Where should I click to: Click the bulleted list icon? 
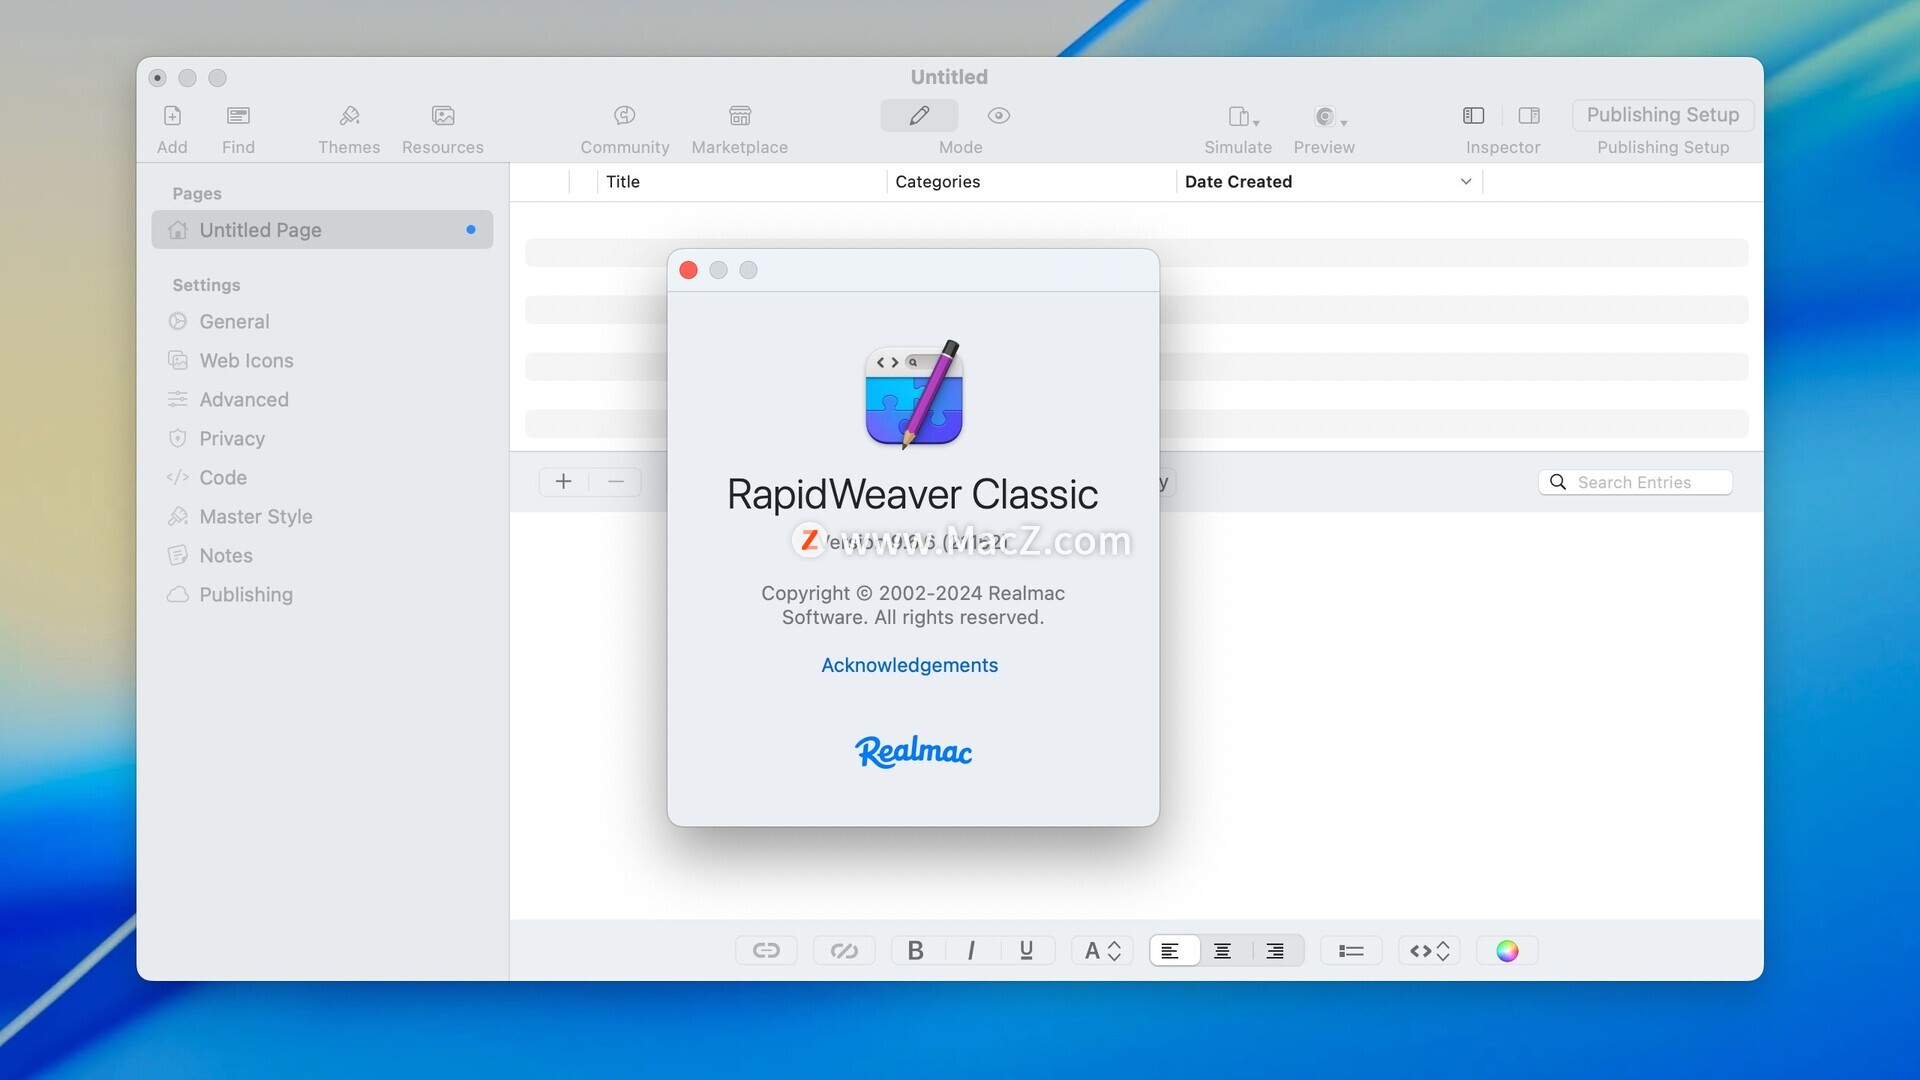1351,951
